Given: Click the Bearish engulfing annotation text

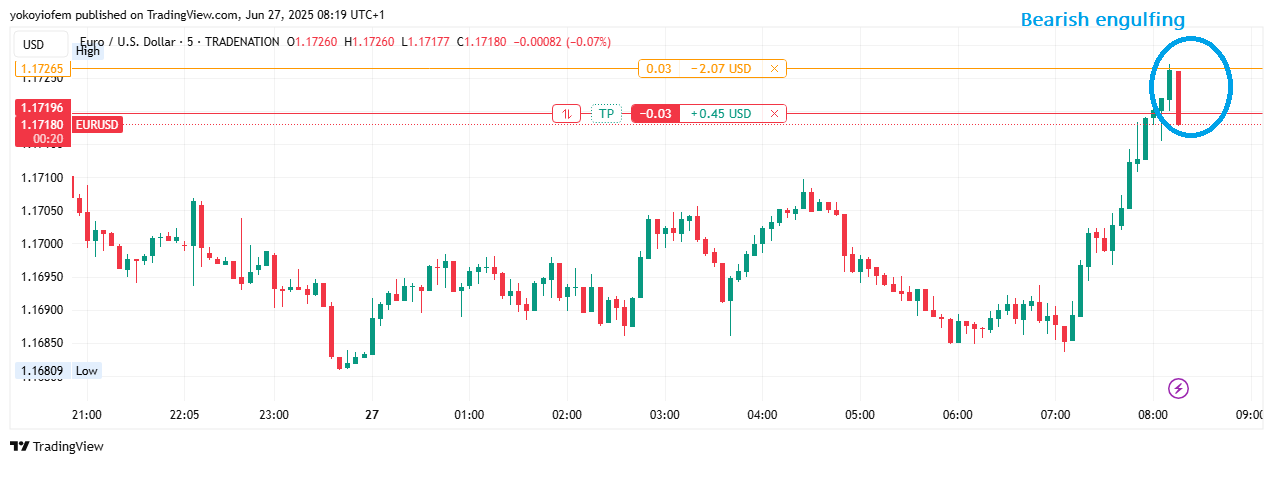Looking at the screenshot, I should (1102, 20).
